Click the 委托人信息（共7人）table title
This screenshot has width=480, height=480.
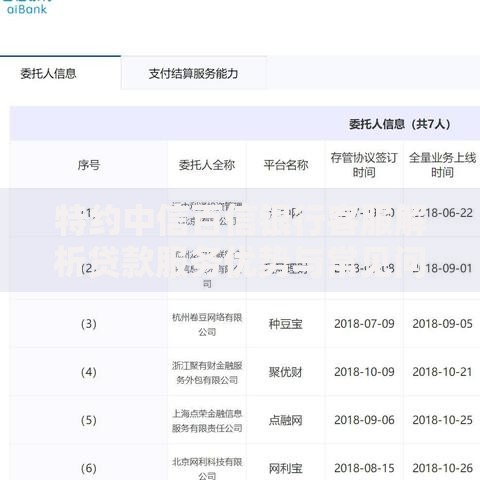[400, 124]
